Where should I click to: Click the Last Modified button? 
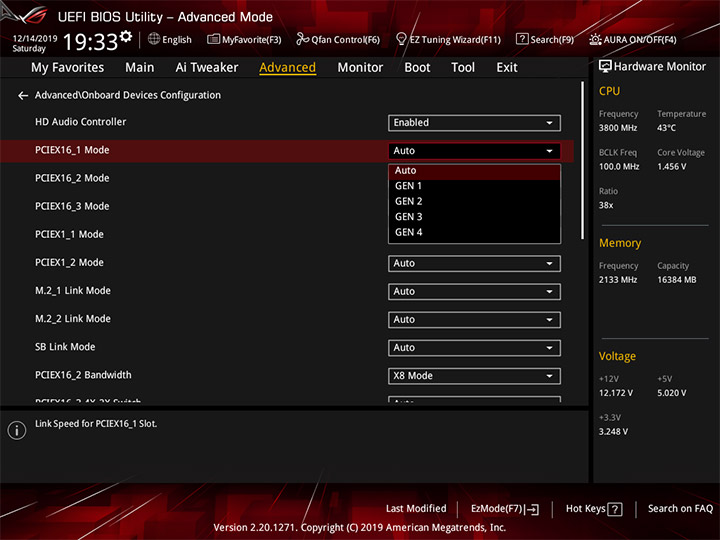416,509
